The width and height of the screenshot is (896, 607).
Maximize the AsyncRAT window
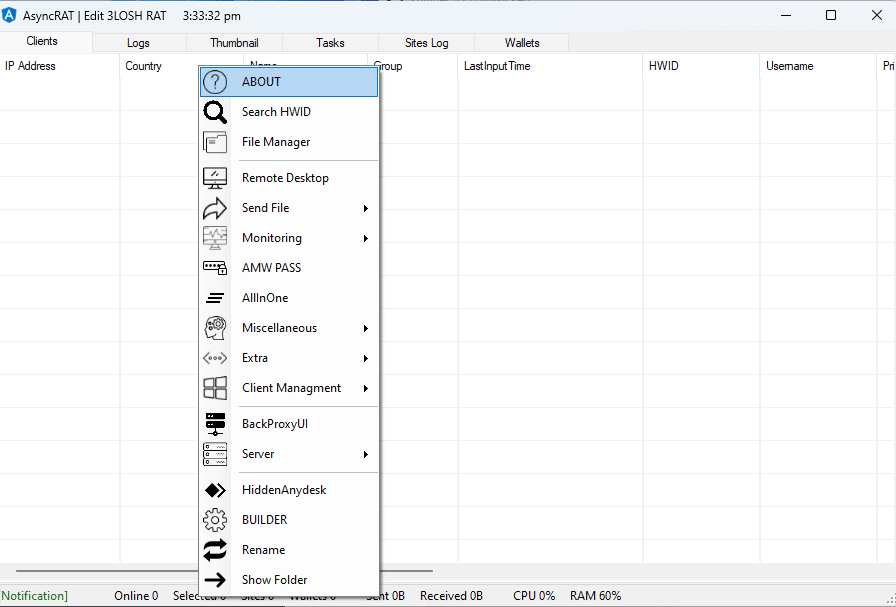(831, 15)
